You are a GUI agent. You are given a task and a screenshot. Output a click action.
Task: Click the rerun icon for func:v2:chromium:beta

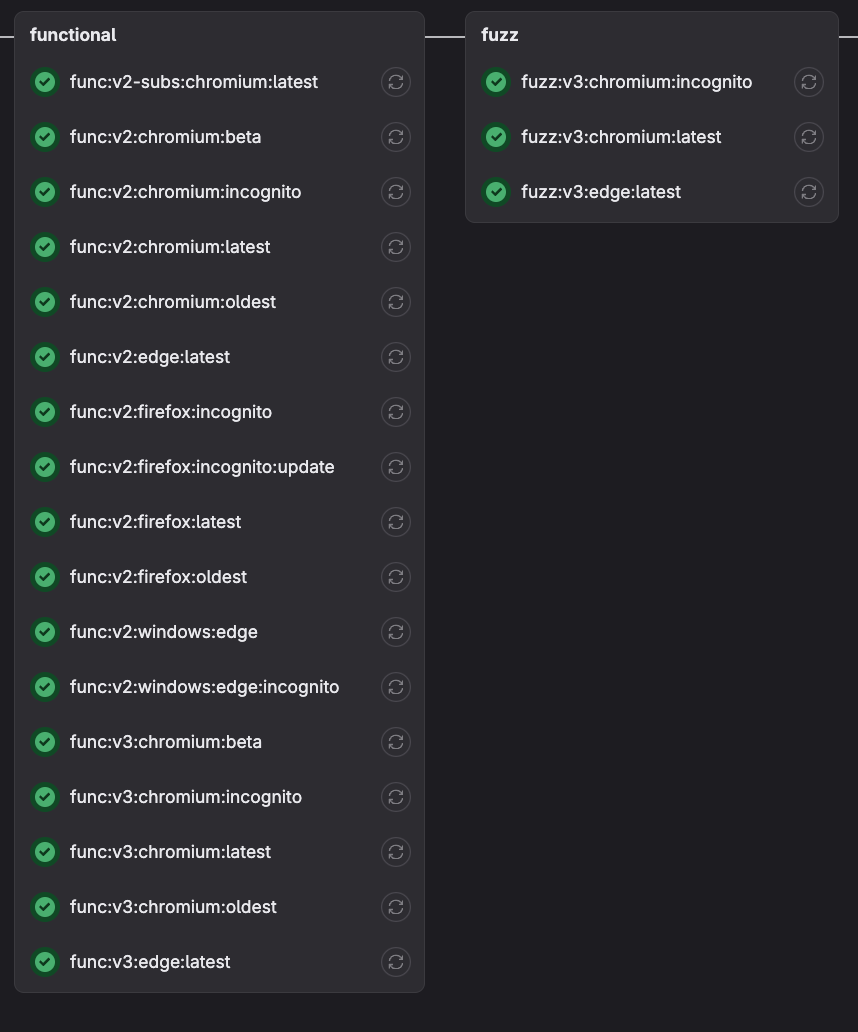coord(395,137)
